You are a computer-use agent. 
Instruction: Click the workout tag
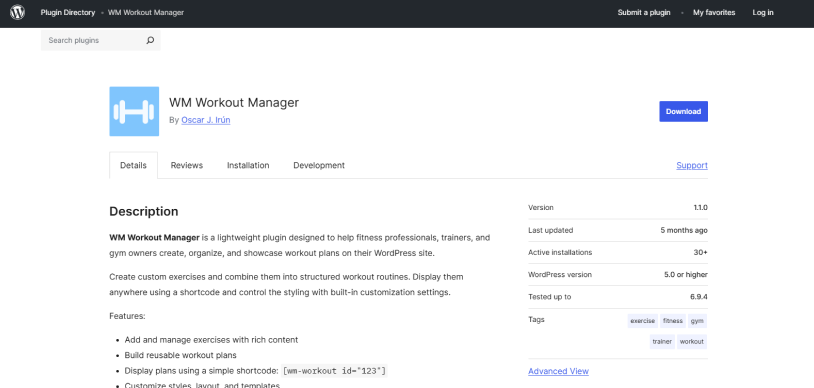tap(691, 342)
